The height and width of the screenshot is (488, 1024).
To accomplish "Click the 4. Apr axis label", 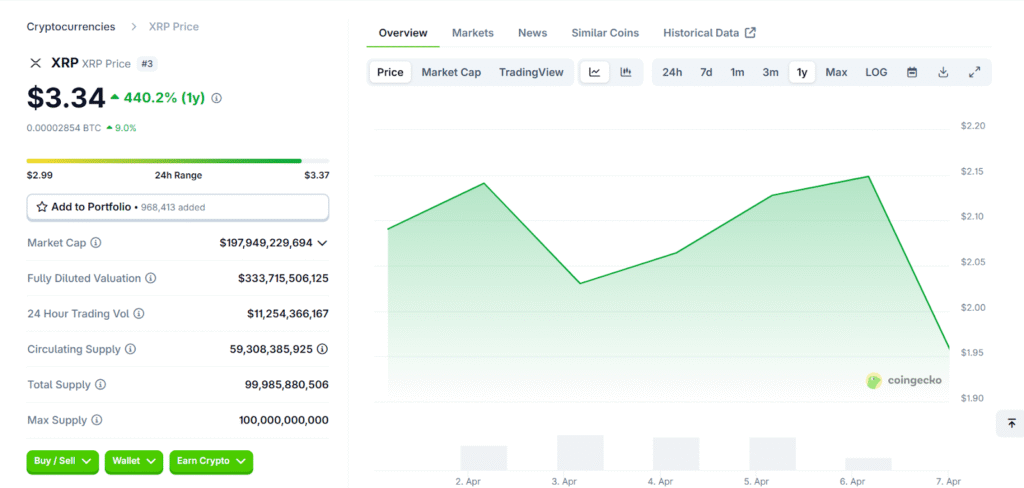I will [661, 481].
